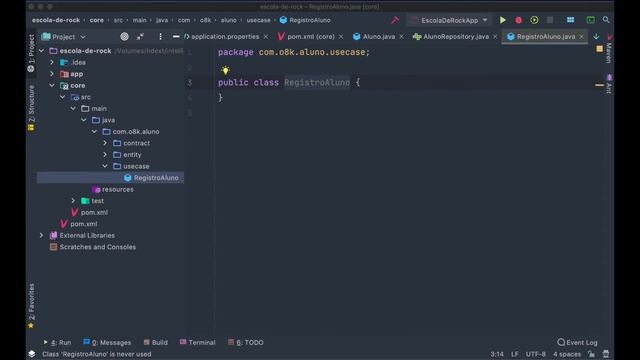This screenshot has height=360, width=640.
Task: Close the Aluno.java tab
Action: 401,37
